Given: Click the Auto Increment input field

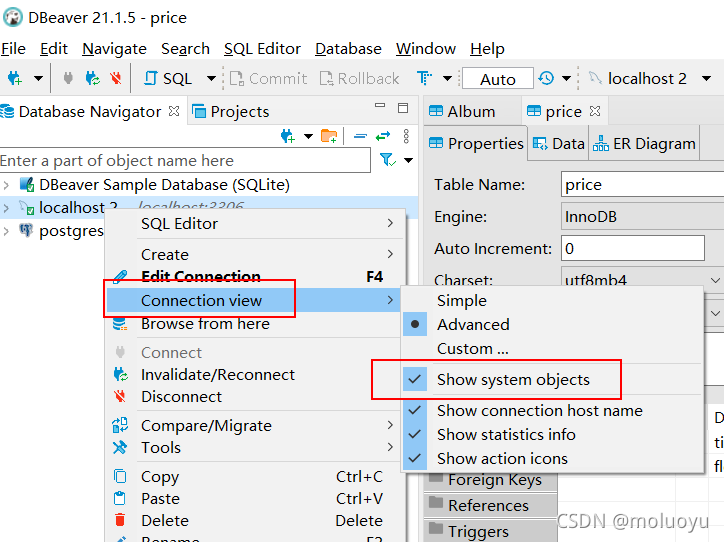Looking at the screenshot, I should coord(633,248).
